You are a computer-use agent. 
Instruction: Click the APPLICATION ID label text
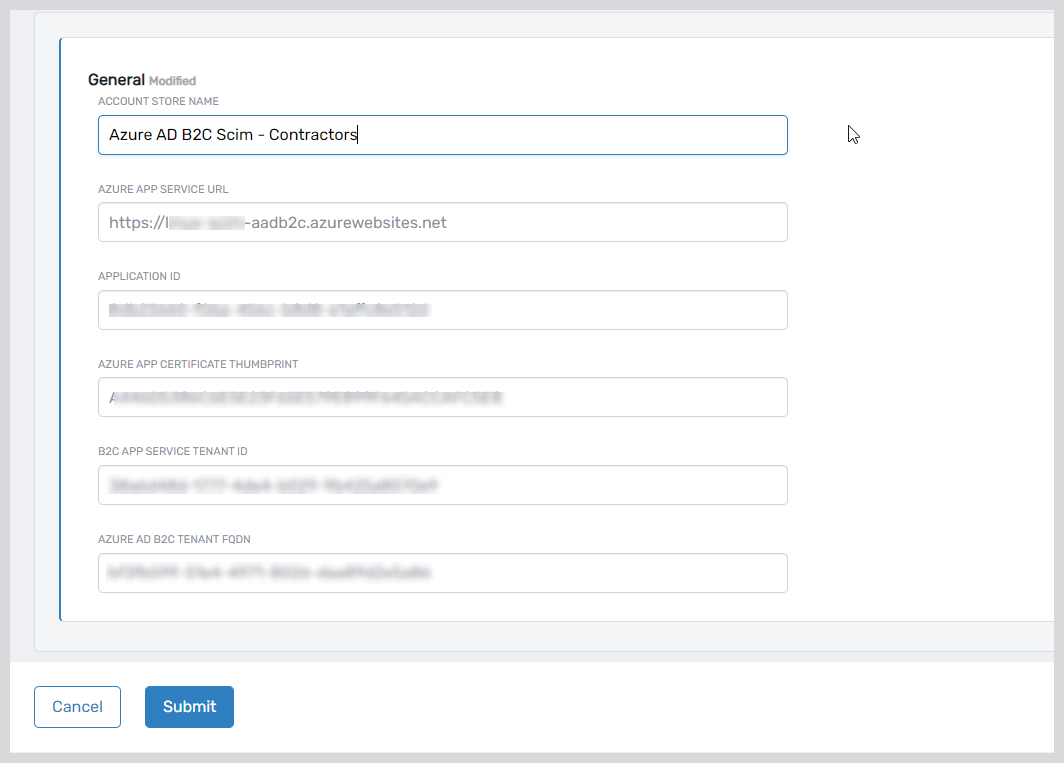pyautogui.click(x=139, y=276)
